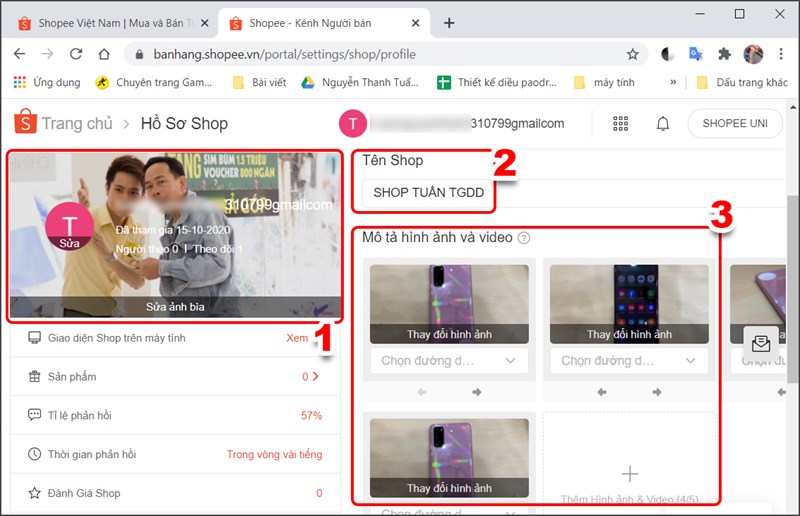Image resolution: width=800 pixels, height=516 pixels.
Task: Reload the Shopee seller page
Action: coord(76,54)
